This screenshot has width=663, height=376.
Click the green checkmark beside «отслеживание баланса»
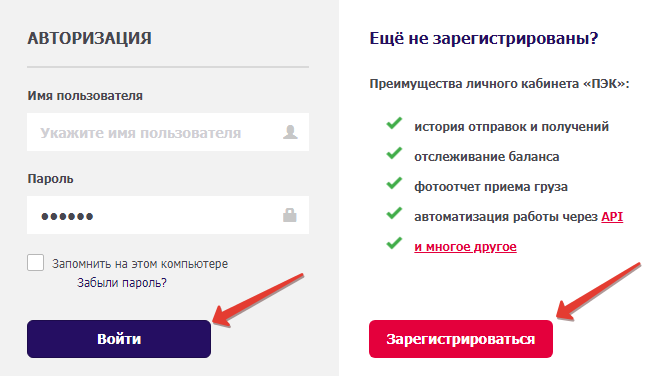pos(394,153)
